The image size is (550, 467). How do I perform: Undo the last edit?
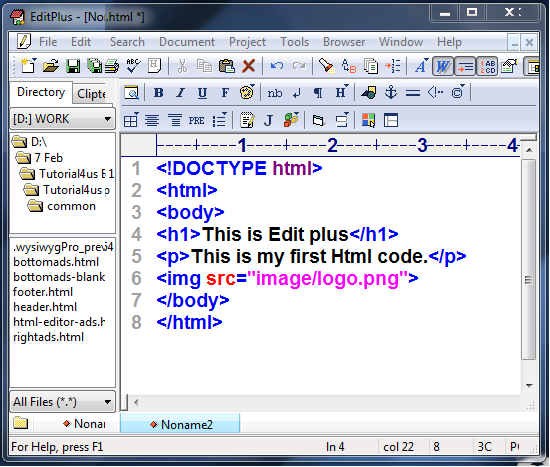[277, 66]
